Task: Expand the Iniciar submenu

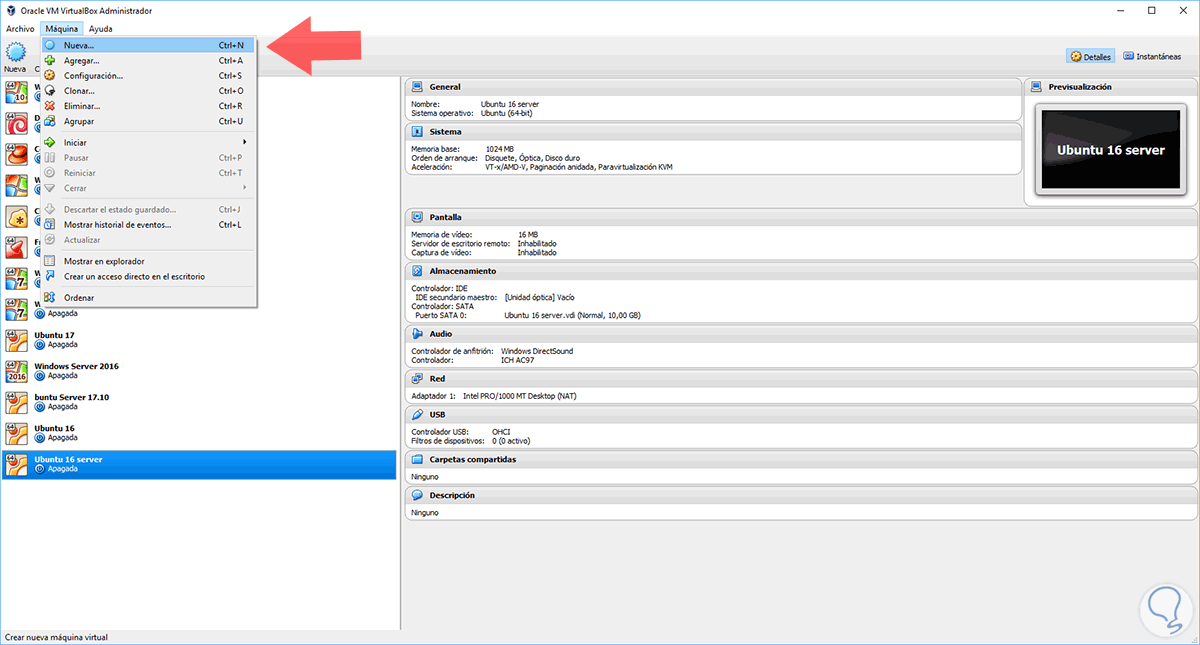Action: click(148, 142)
